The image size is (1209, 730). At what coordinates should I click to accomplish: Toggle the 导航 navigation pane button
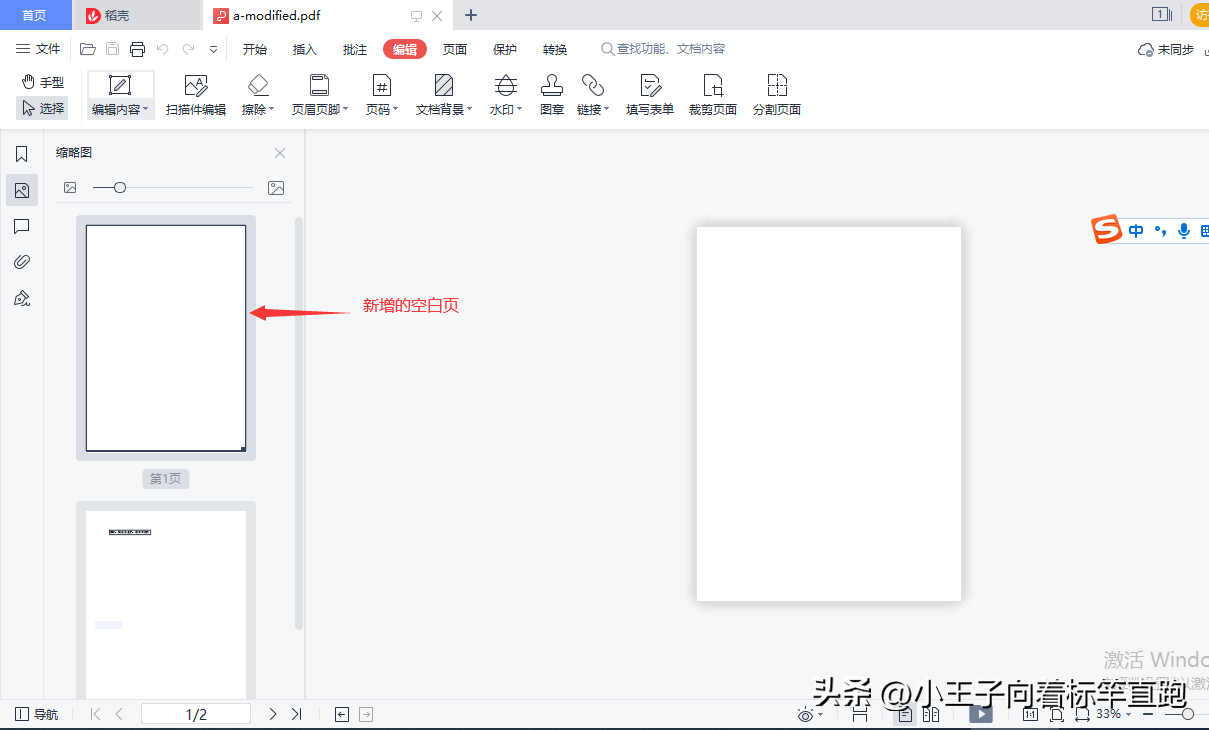(36, 714)
